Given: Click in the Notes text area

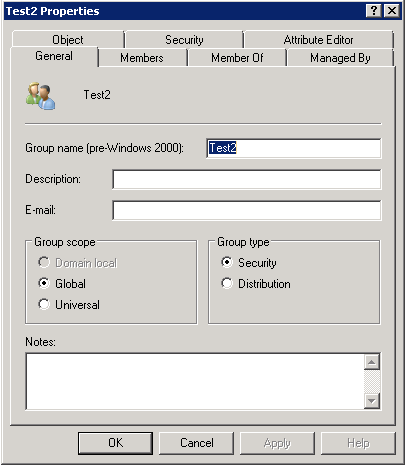Looking at the screenshot, I should click(x=195, y=381).
